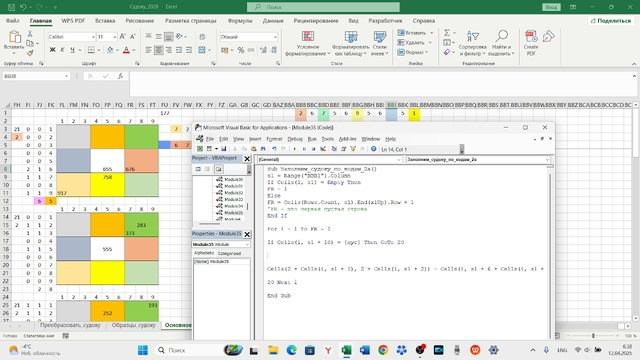This screenshot has height=360, width=640.
Task: Open the (General) object dropdown in VBA
Action: pos(399,160)
